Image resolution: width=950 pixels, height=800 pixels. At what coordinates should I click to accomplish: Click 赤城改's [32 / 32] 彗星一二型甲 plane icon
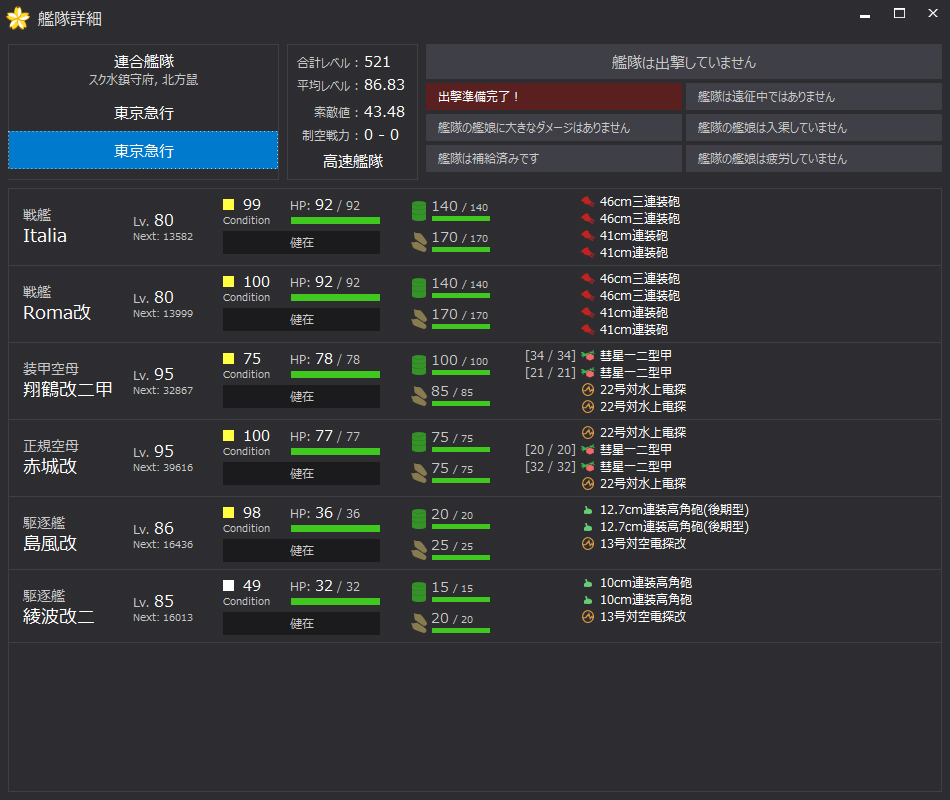click(x=588, y=466)
